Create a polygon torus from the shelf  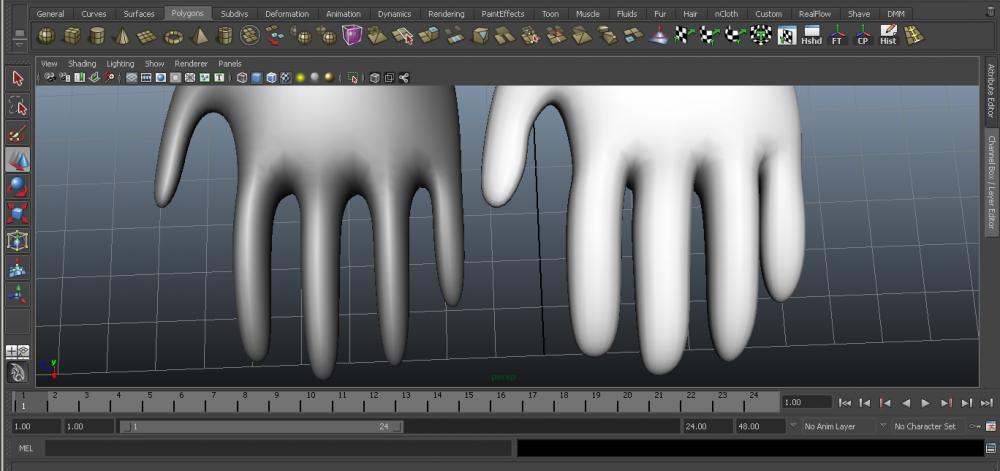coord(173,36)
